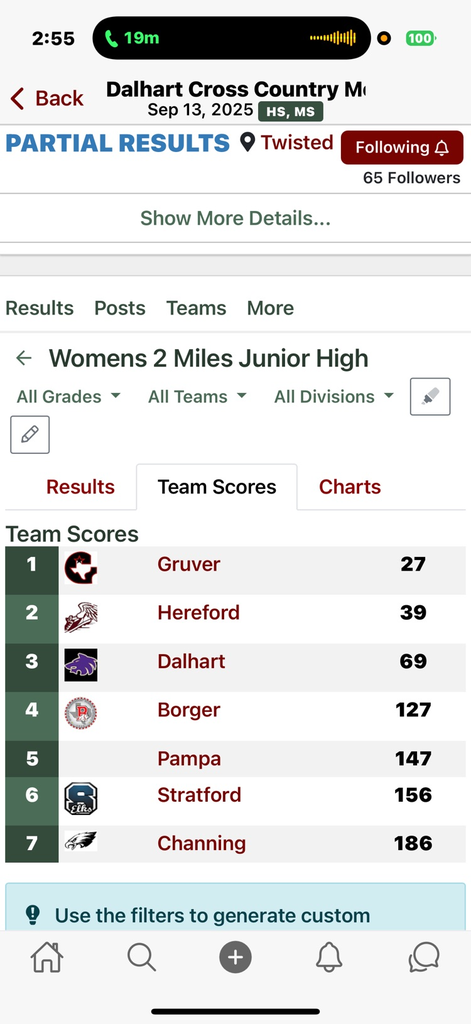
Task: Open the All Teams dropdown
Action: point(197,396)
